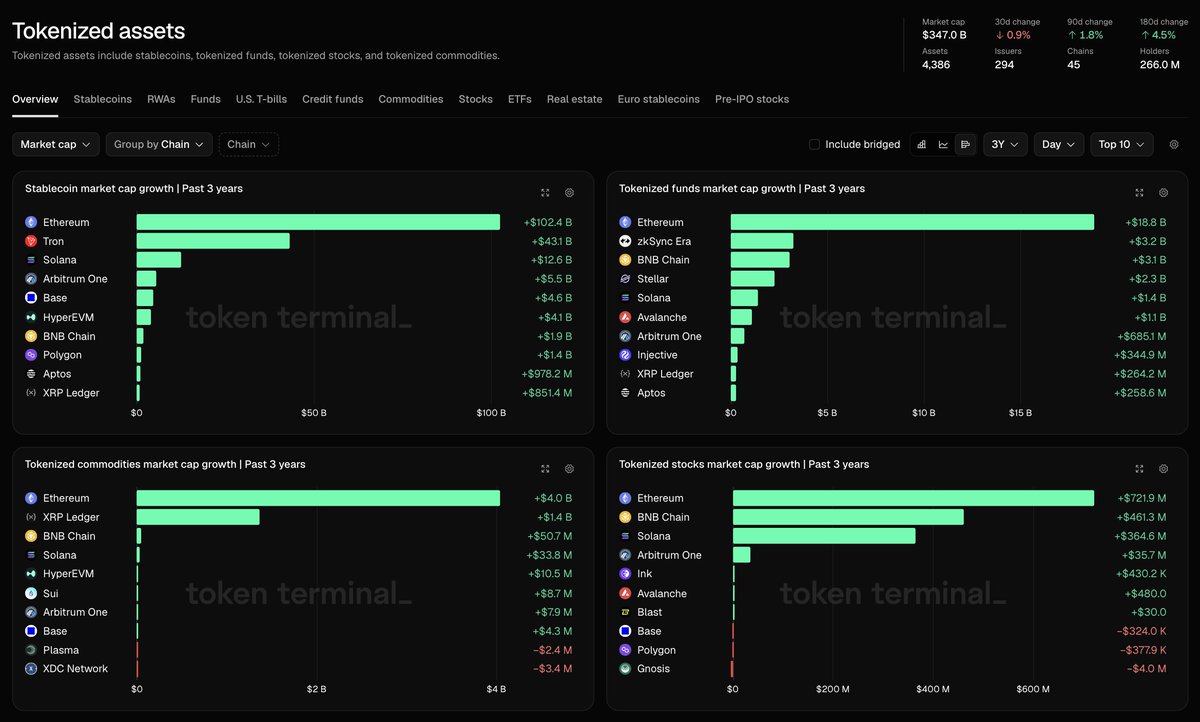The height and width of the screenshot is (722, 1200).
Task: Click XDC Network logo in commodities chart
Action: click(x=31, y=669)
